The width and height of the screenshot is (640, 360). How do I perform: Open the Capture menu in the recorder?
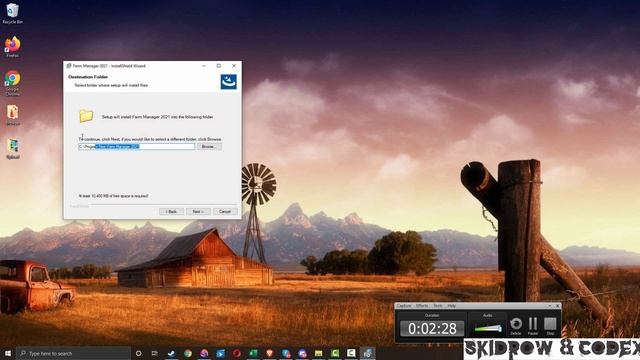(x=404, y=306)
